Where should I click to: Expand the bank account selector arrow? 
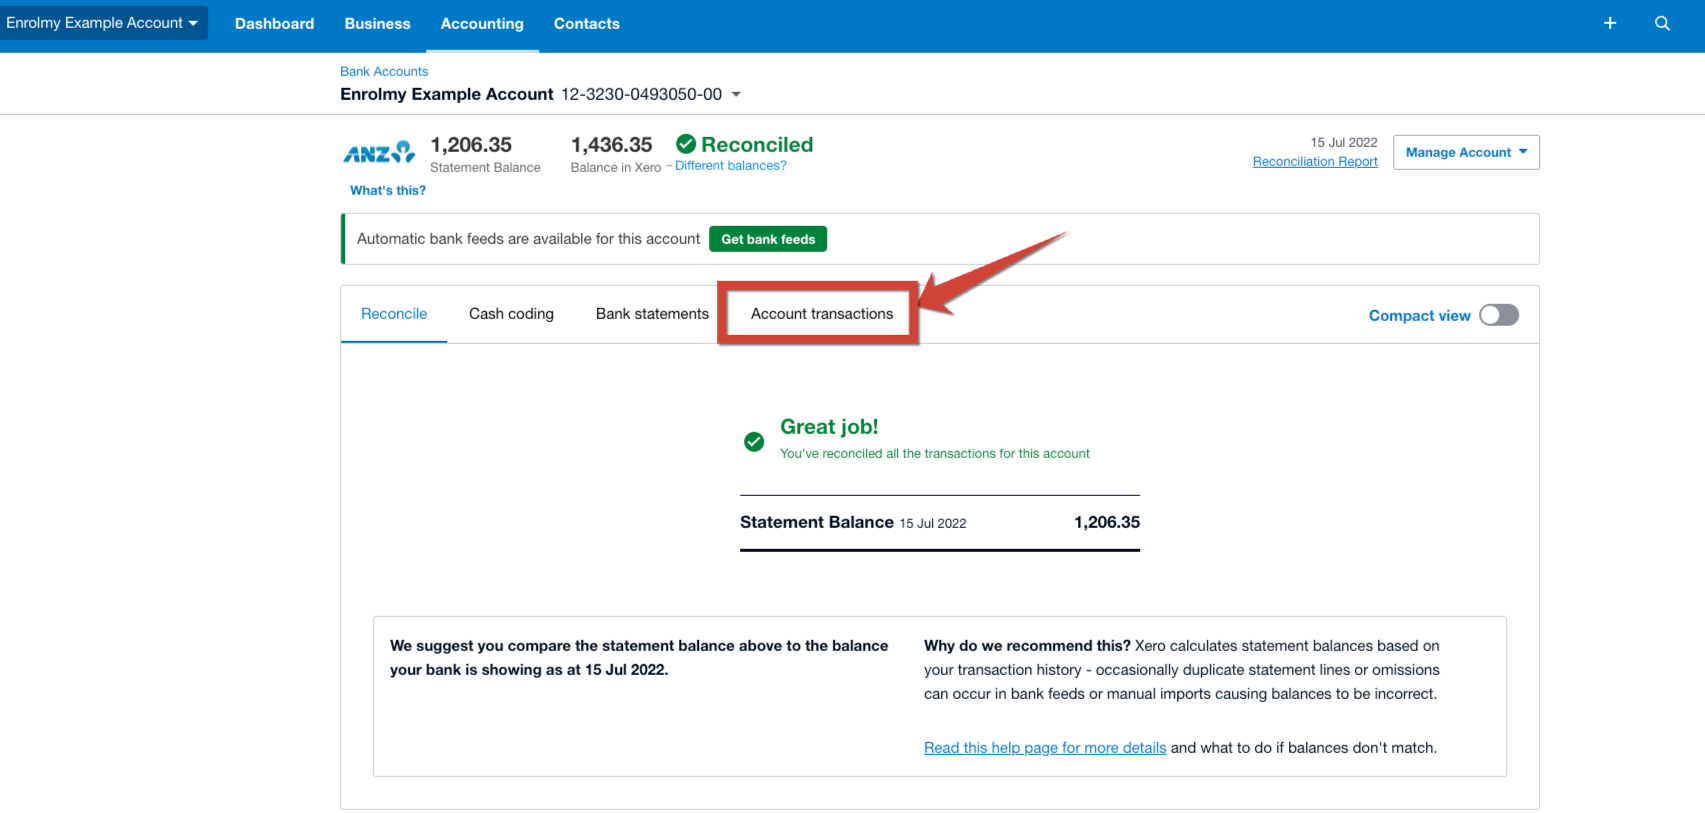point(736,94)
